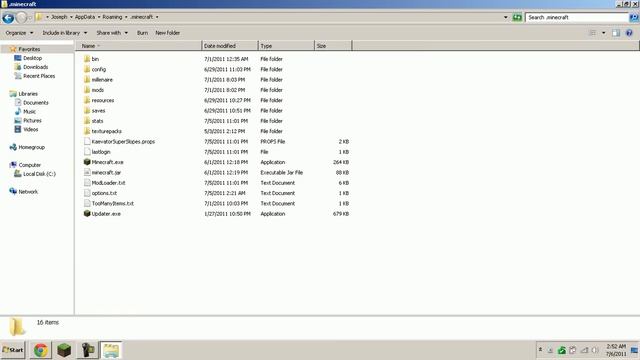This screenshot has width=640, height=360.
Task: Select the saves folder icon
Action: (87, 111)
